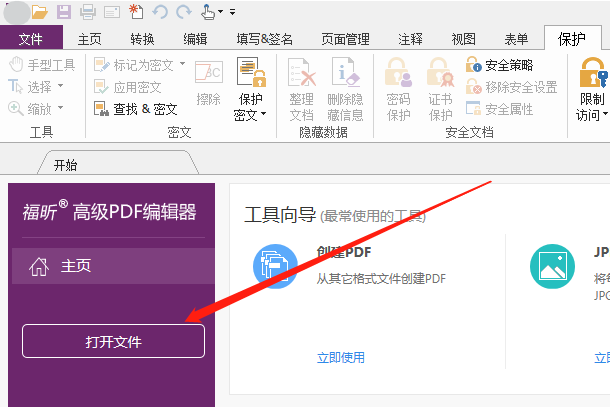Screen dimensions: 610x407
Task: Select the 手型工具 hand tool
Action: coord(42,65)
